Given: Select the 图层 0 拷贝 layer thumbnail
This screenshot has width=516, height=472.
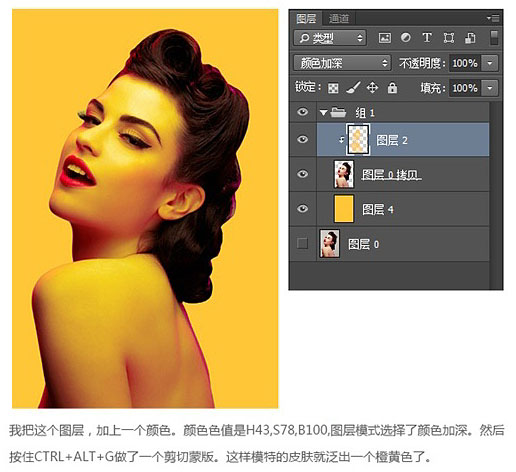Looking at the screenshot, I should [x=343, y=174].
